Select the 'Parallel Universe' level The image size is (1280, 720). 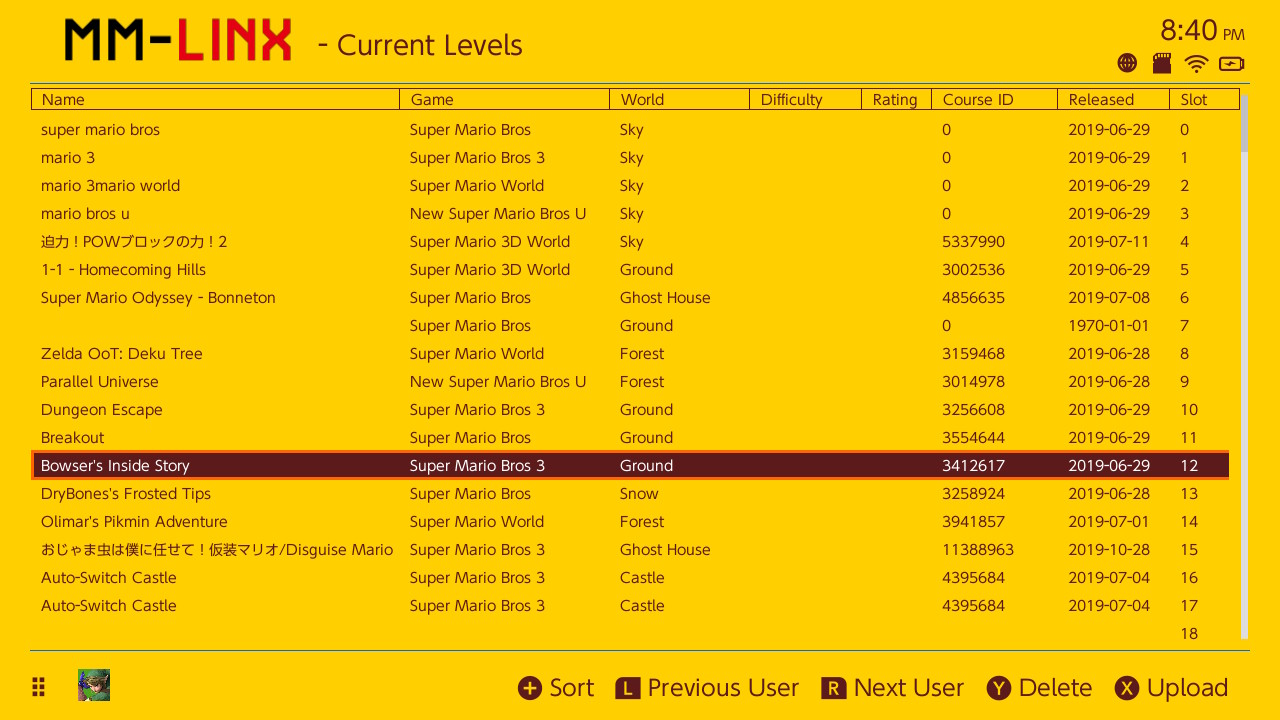pyautogui.click(x=631, y=381)
